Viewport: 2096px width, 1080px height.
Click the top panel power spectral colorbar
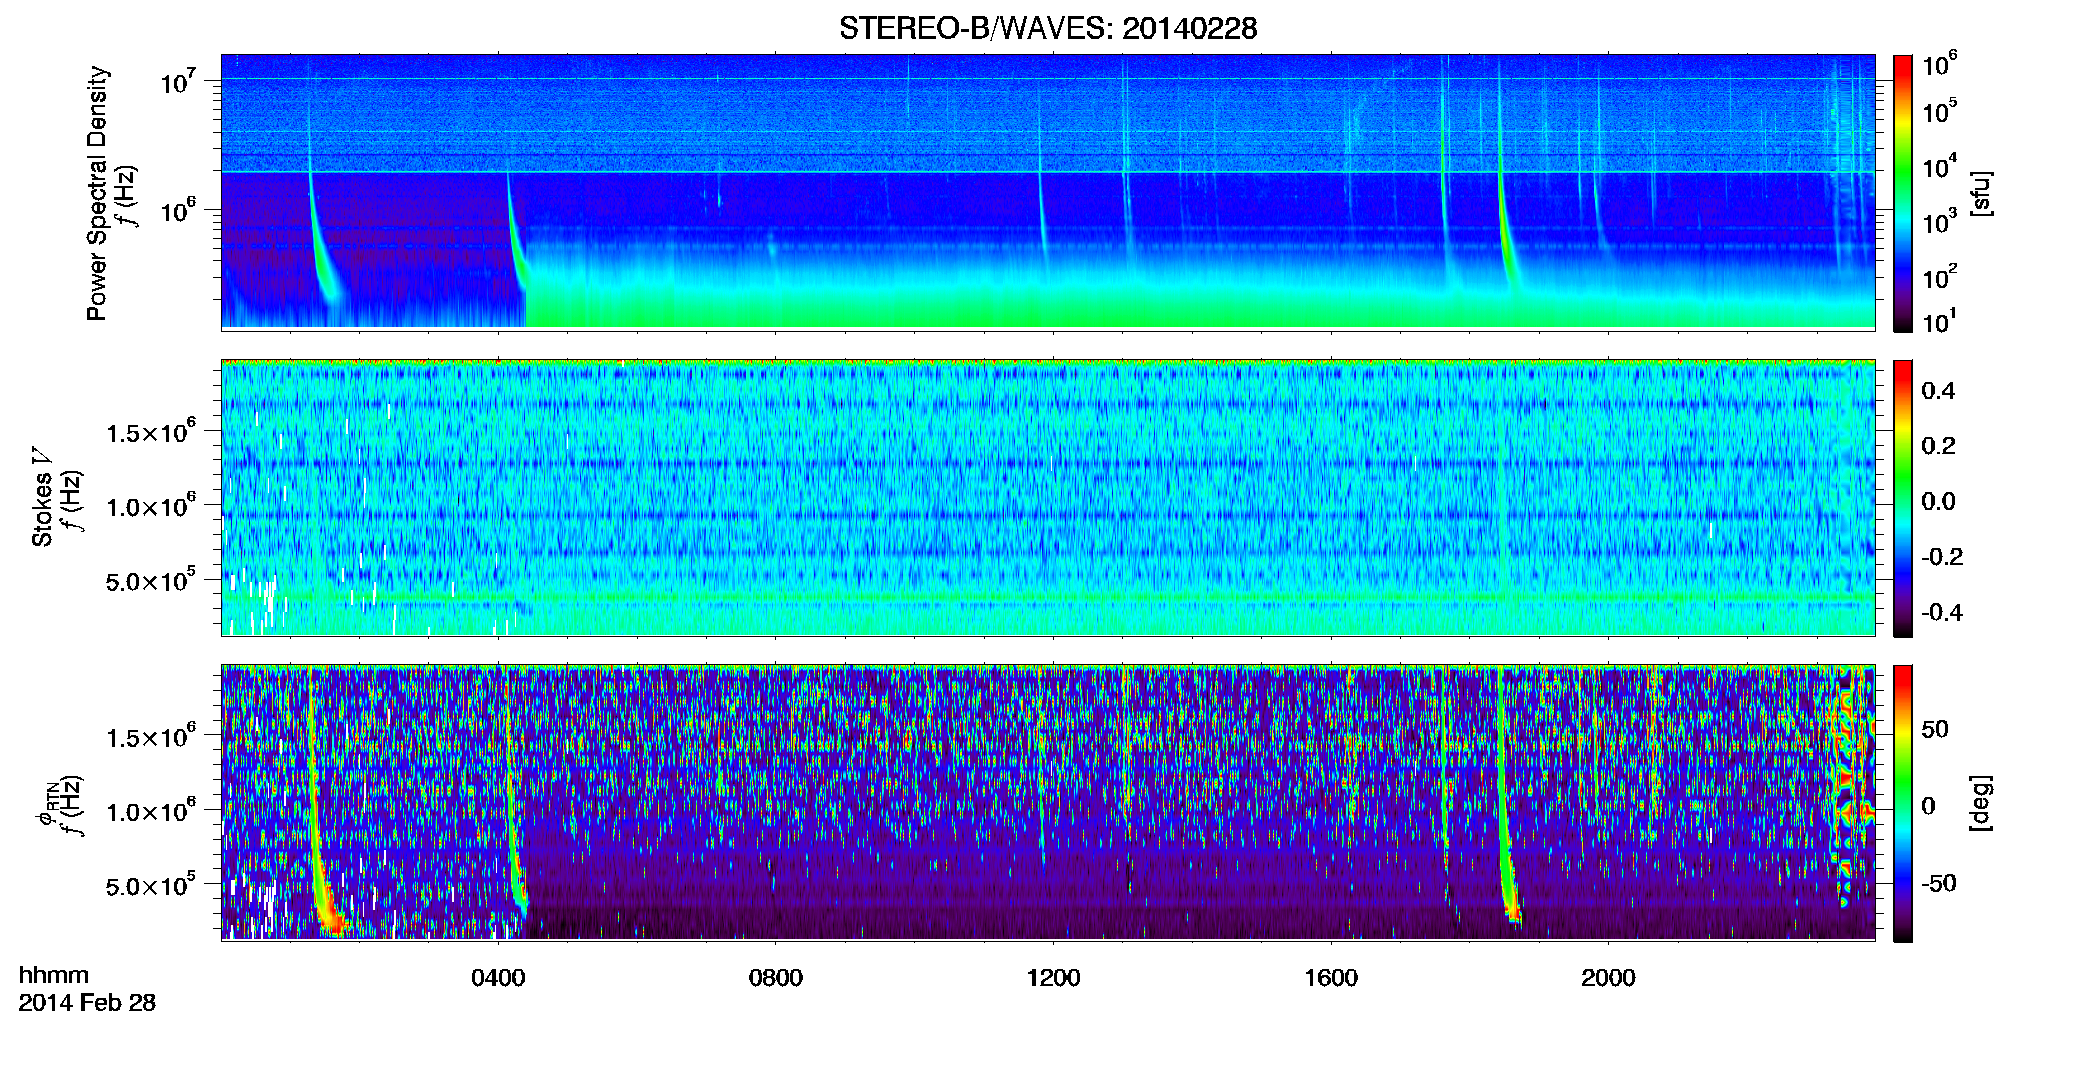pyautogui.click(x=1903, y=193)
